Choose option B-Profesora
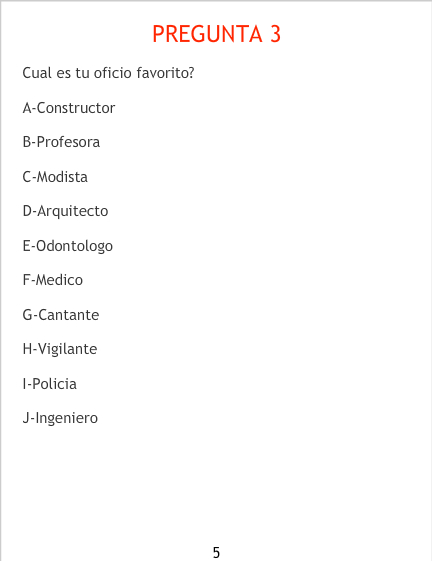 (x=61, y=142)
